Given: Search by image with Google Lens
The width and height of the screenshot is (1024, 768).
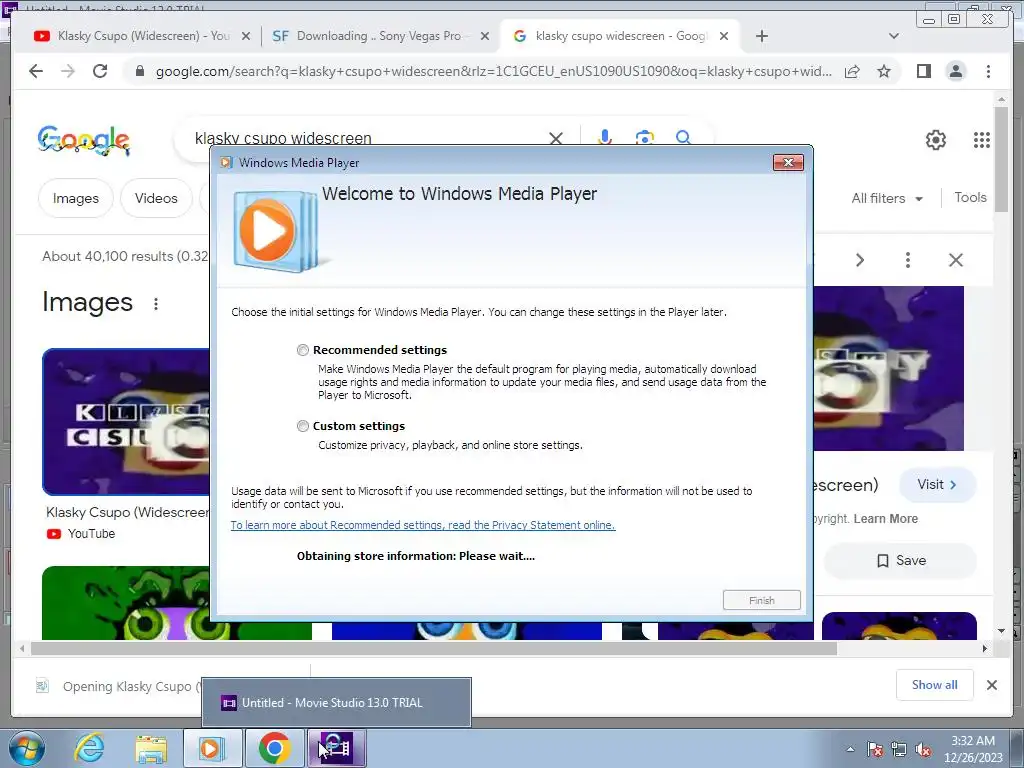Looking at the screenshot, I should pyautogui.click(x=645, y=137).
